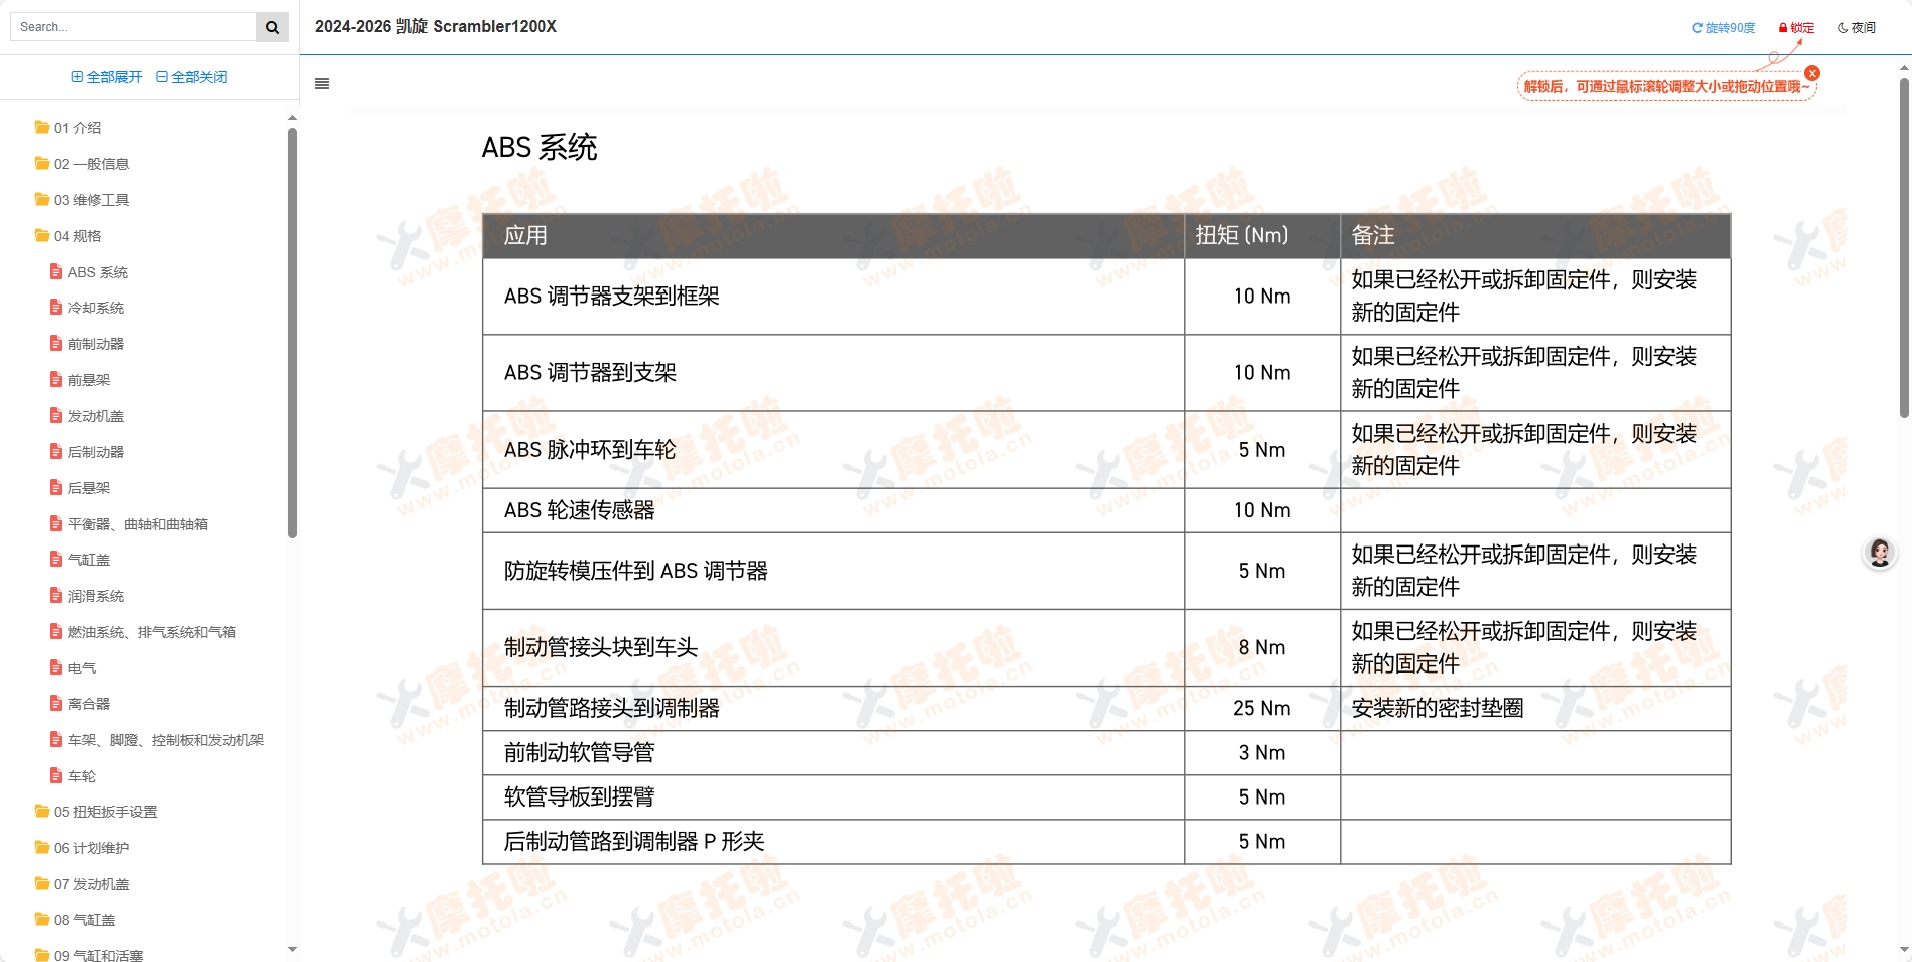Click the 应用 column header

(x=833, y=236)
